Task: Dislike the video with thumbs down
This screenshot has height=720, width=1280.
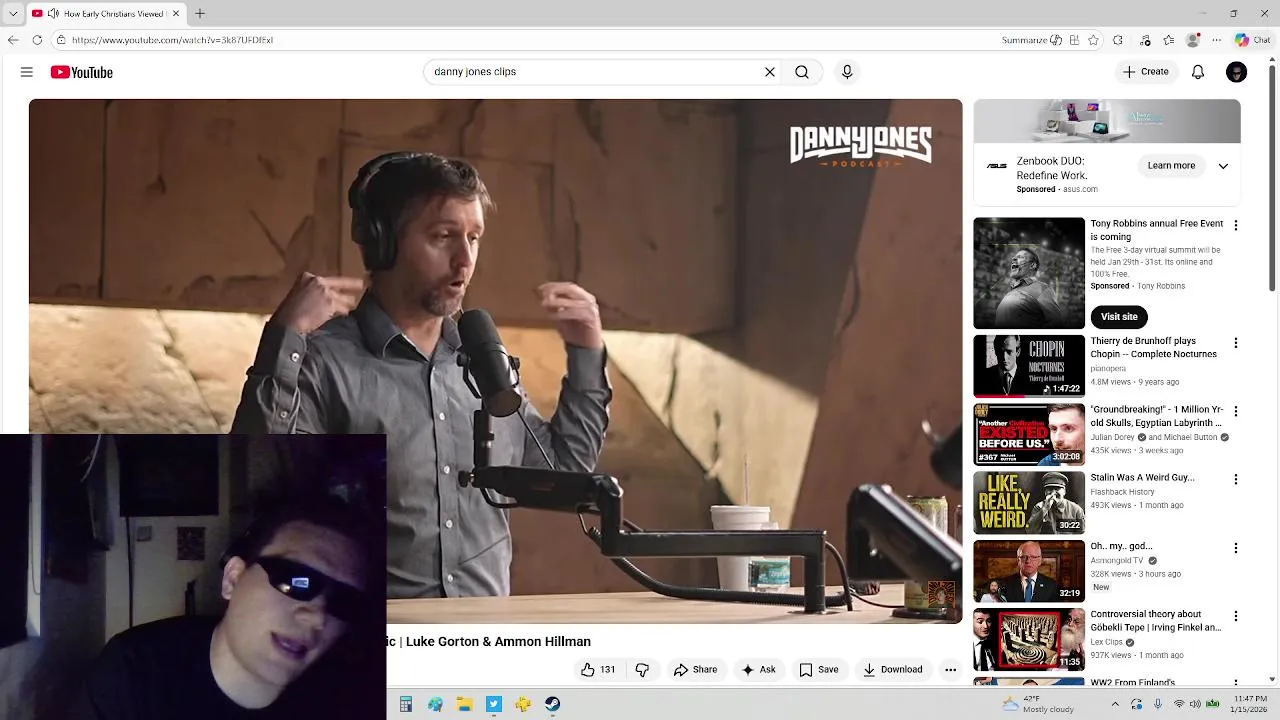Action: click(x=642, y=670)
